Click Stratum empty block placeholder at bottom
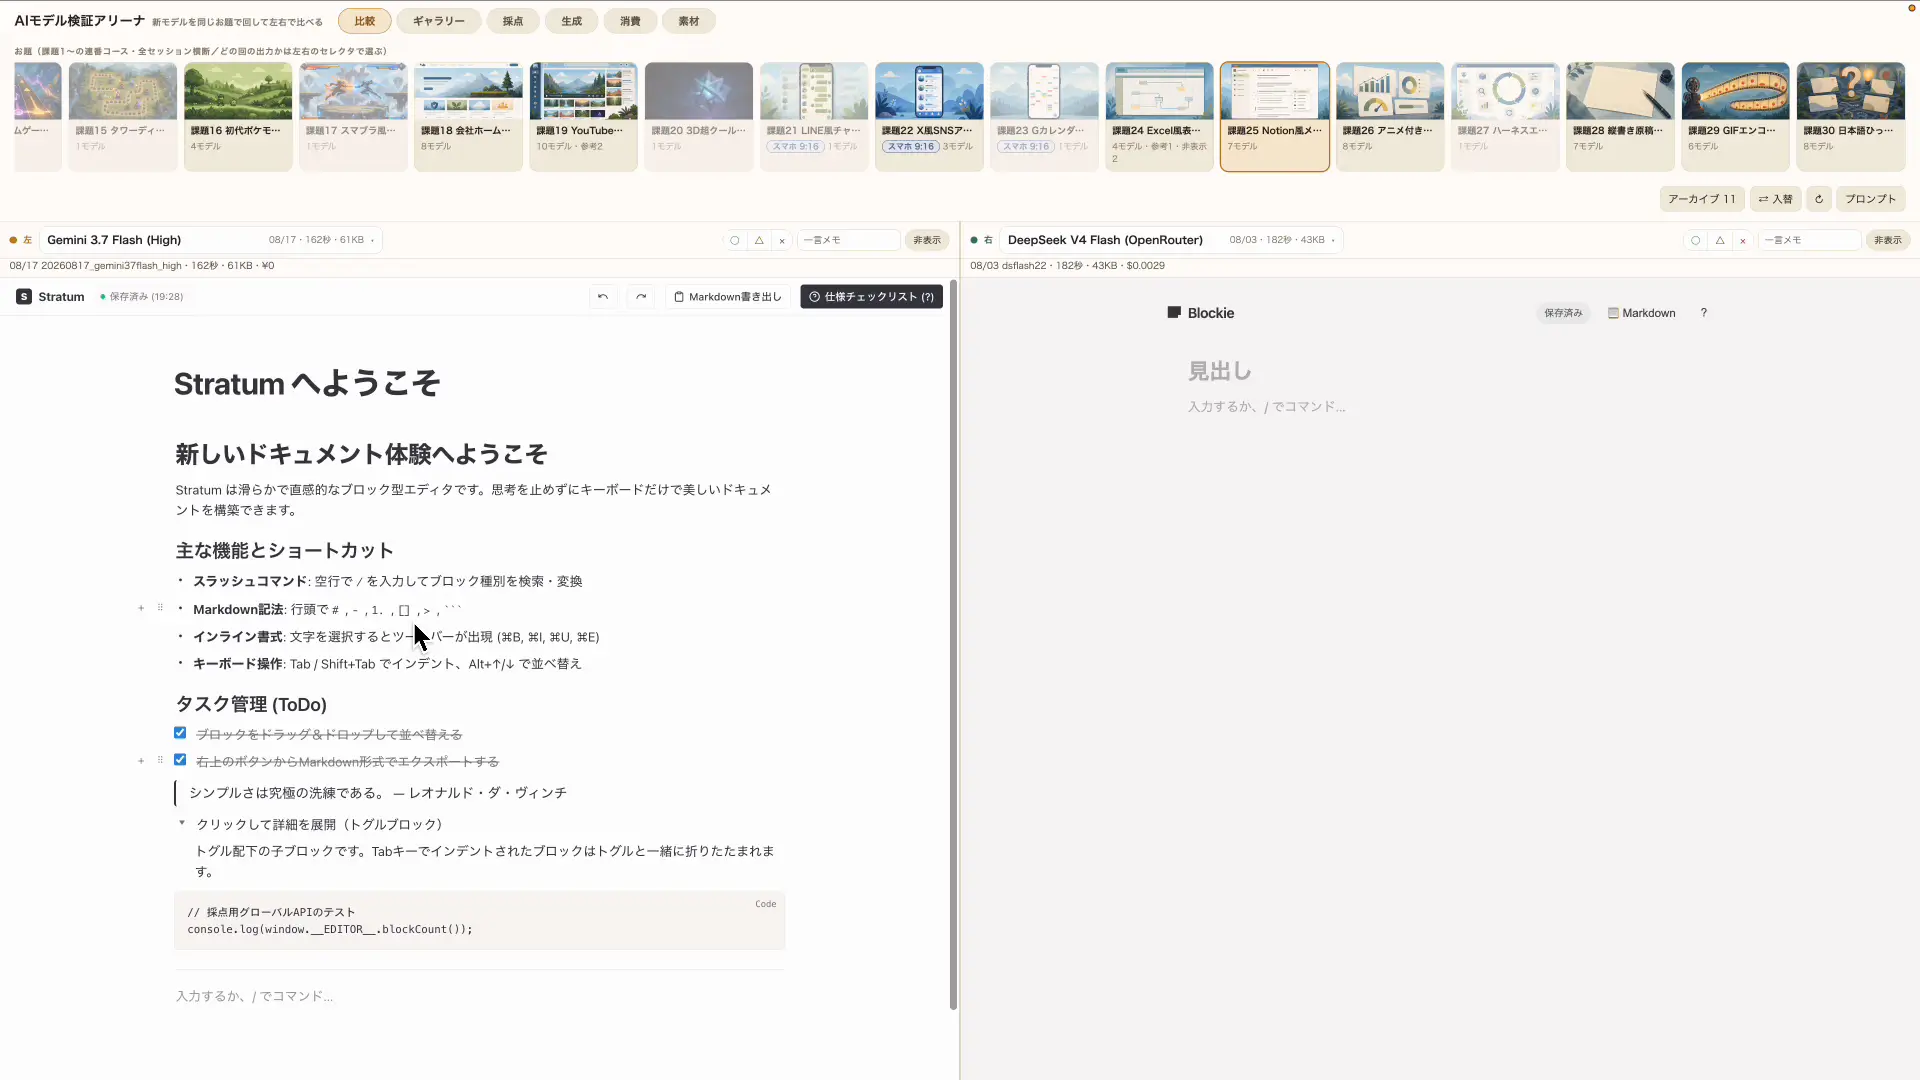The height and width of the screenshot is (1080, 1920). (x=254, y=996)
